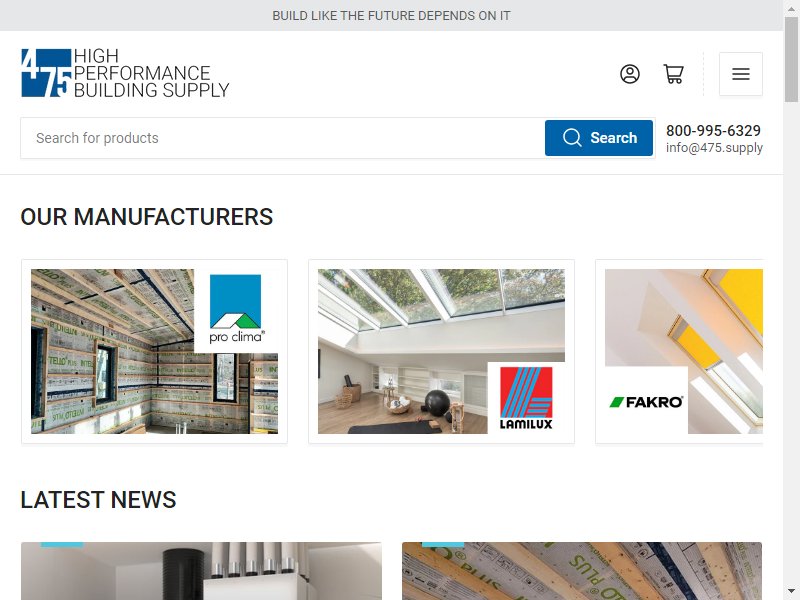Click the FAKRO logo
Screen dimensions: 800x600
coord(646,402)
